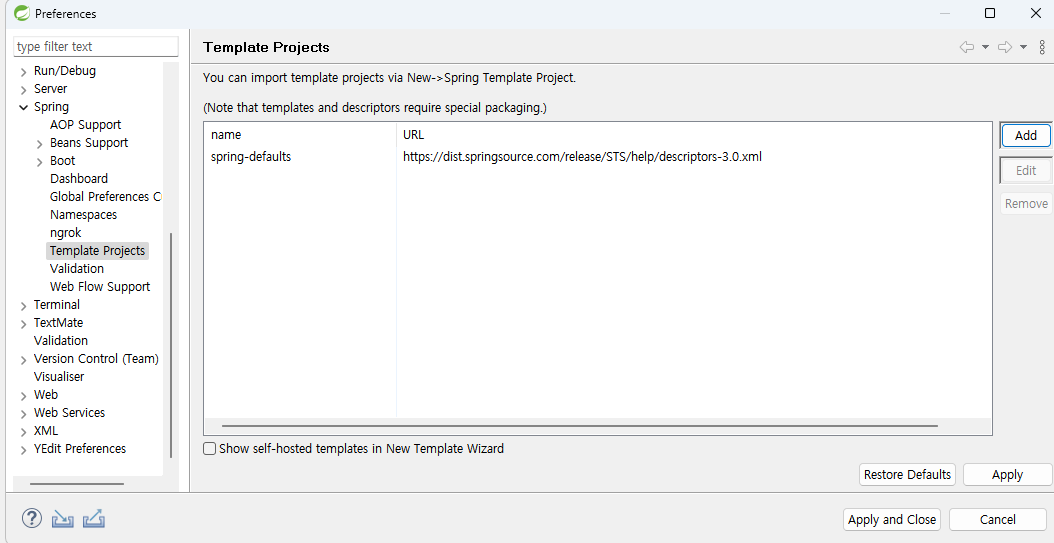Expand the Terminal tree node
The width and height of the screenshot is (1054, 543).
point(24,305)
